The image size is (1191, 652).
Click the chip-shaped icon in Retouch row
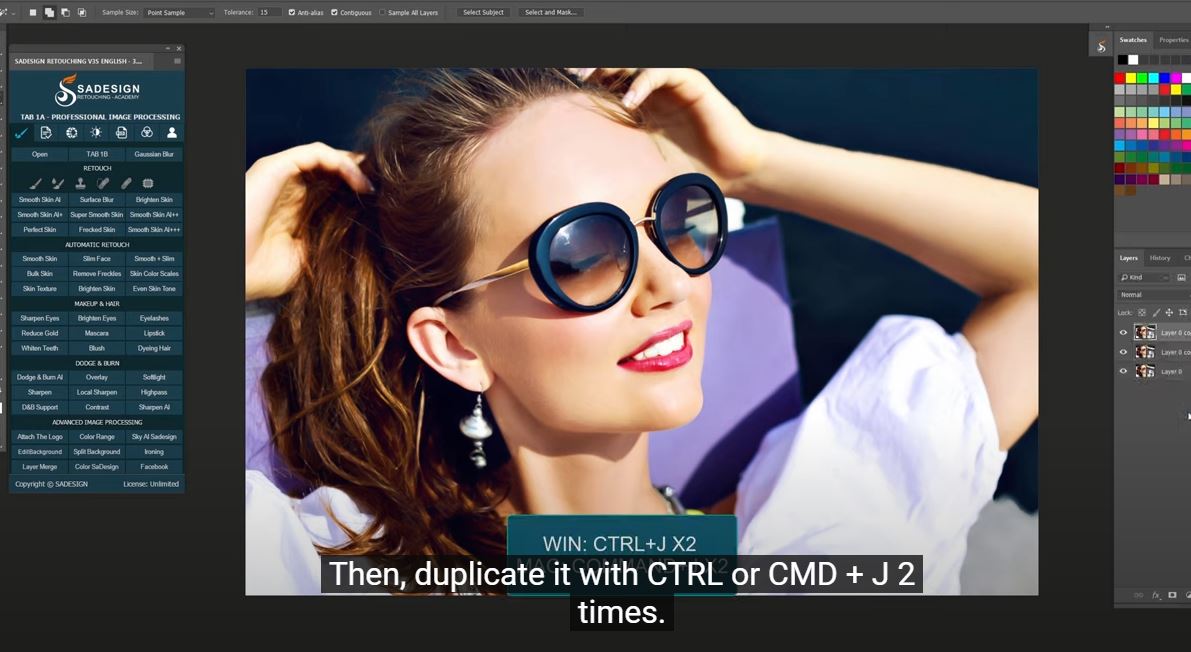click(148, 183)
